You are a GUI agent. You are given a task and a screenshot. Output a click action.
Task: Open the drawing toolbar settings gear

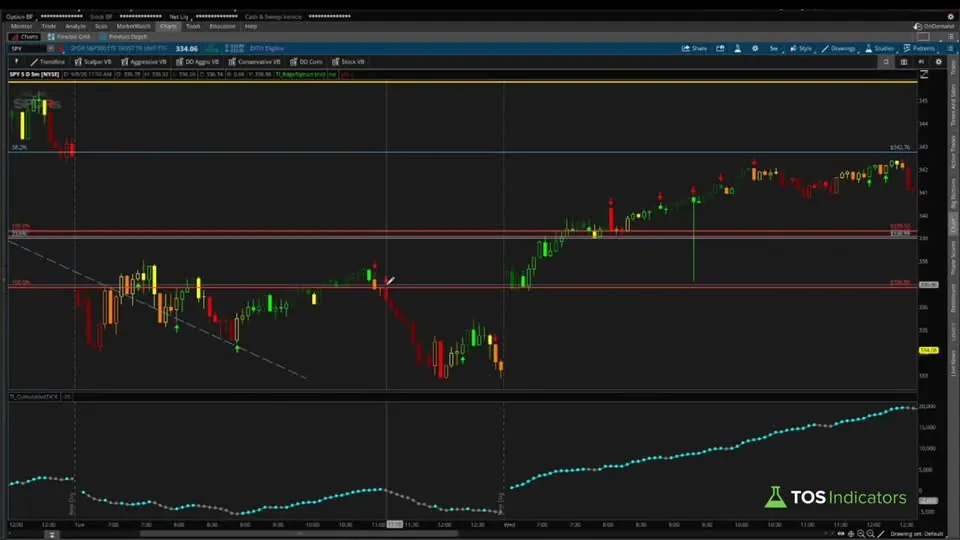click(x=939, y=62)
